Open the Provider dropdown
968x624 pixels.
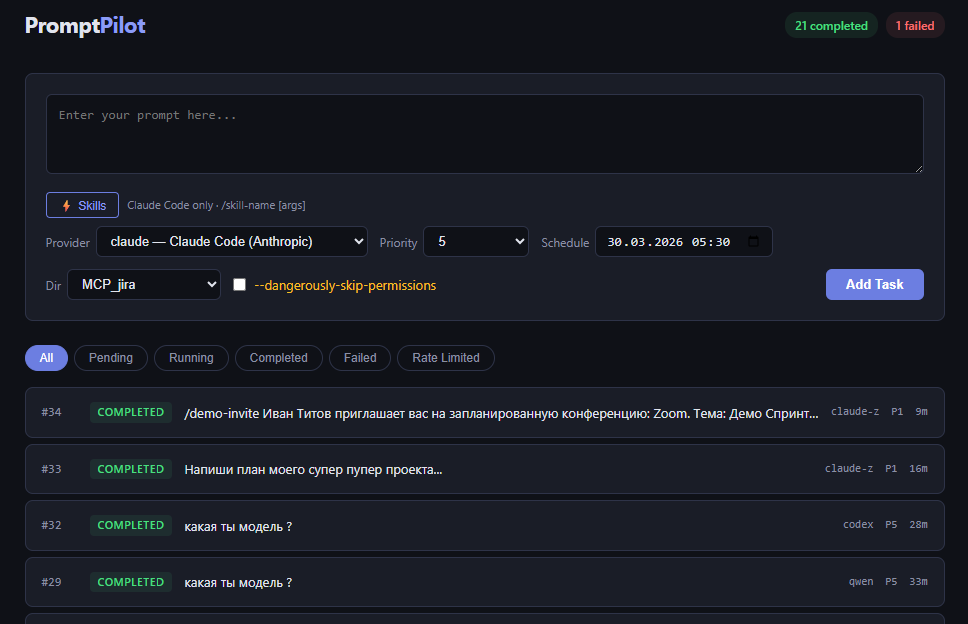[x=232, y=241]
